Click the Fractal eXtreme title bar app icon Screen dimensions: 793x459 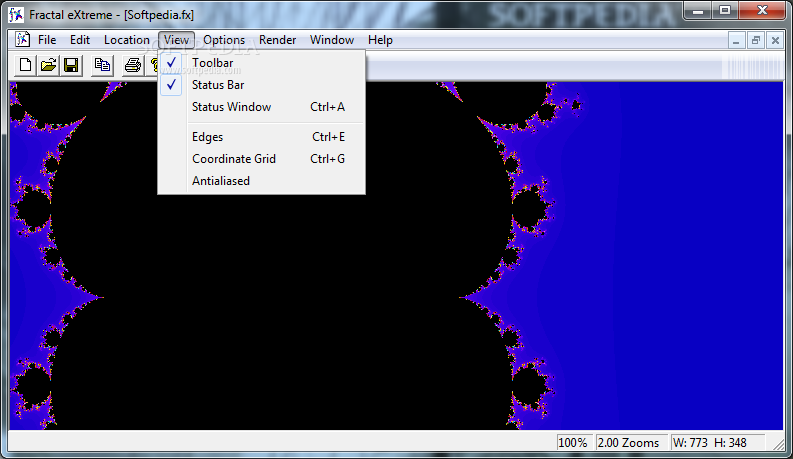click(16, 15)
